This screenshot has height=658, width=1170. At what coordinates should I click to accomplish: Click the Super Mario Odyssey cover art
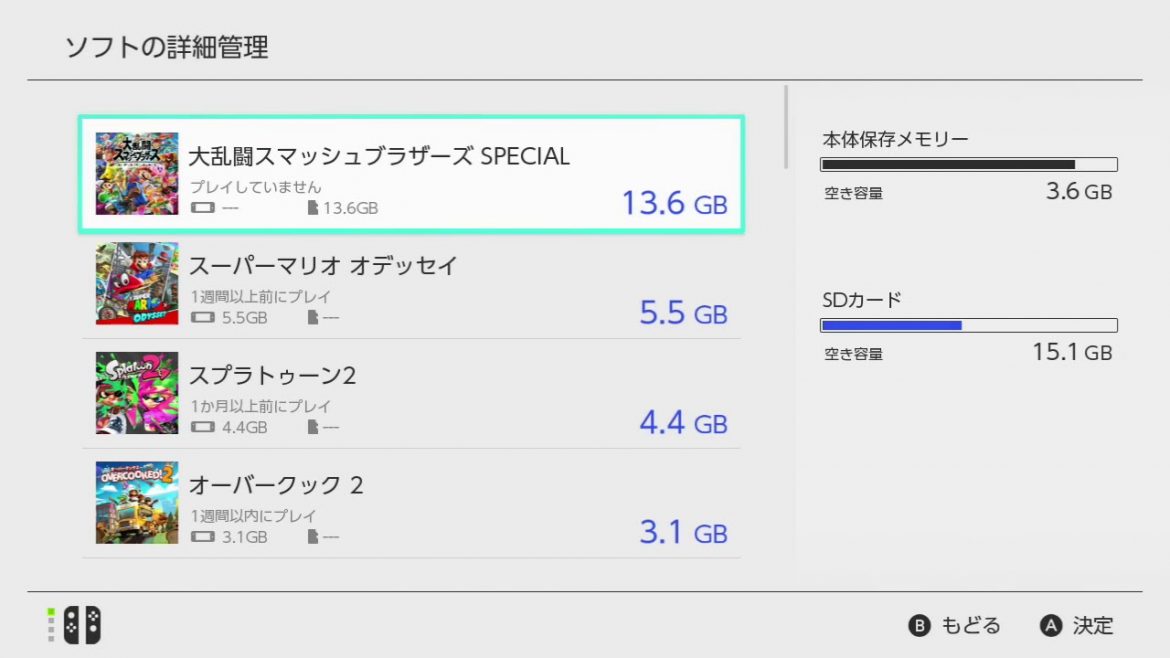[137, 283]
